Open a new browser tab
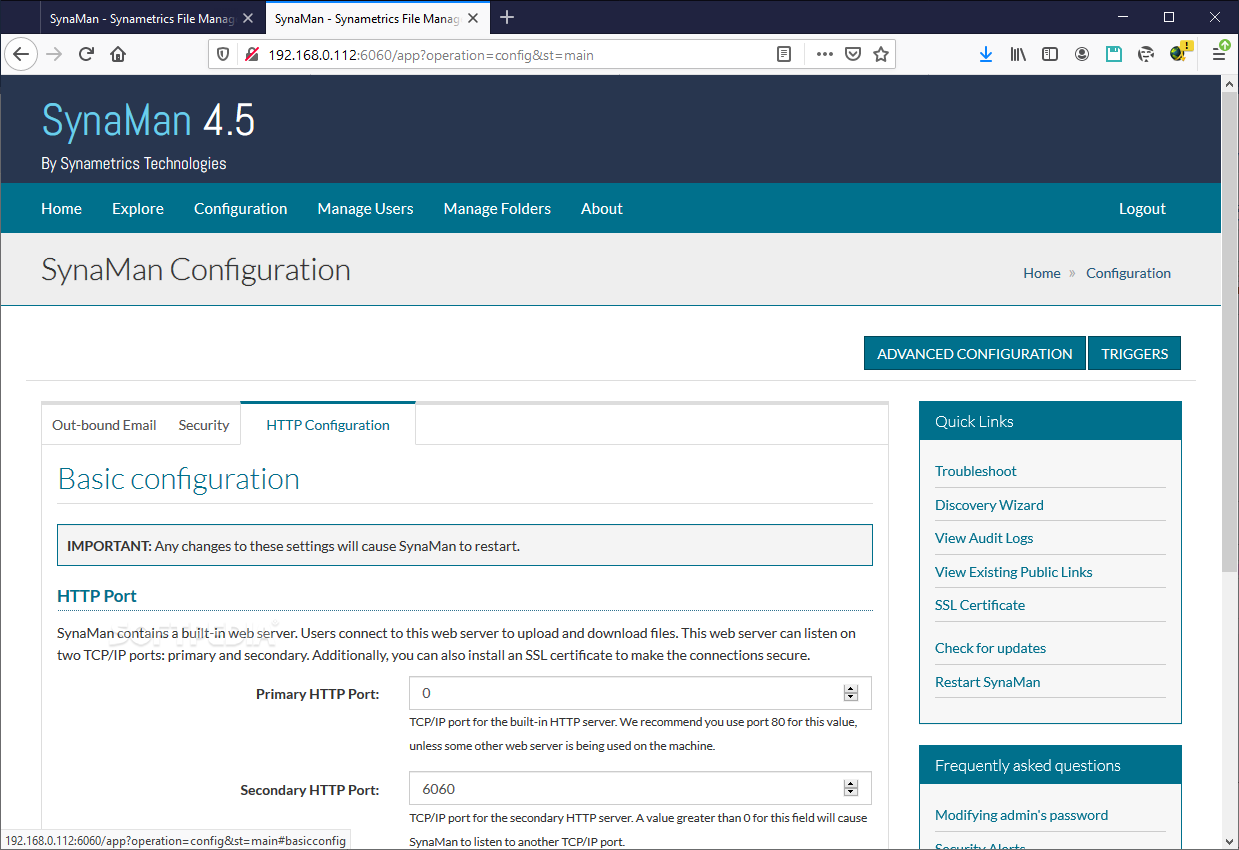This screenshot has height=850, width=1239. click(x=507, y=17)
